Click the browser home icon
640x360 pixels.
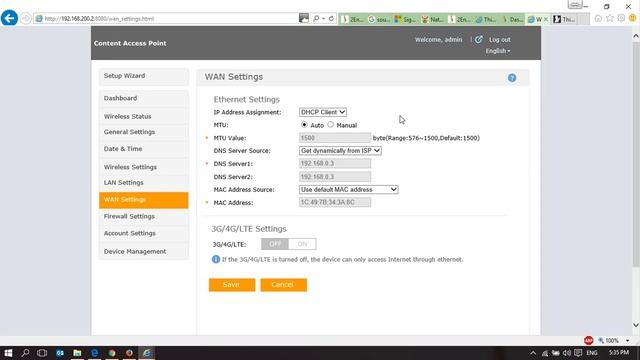598,18
